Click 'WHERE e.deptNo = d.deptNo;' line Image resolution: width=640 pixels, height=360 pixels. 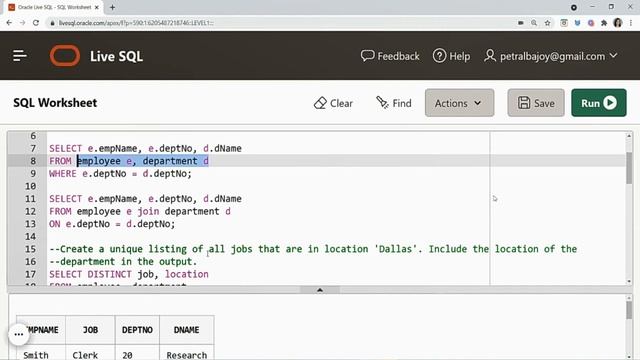coord(120,173)
